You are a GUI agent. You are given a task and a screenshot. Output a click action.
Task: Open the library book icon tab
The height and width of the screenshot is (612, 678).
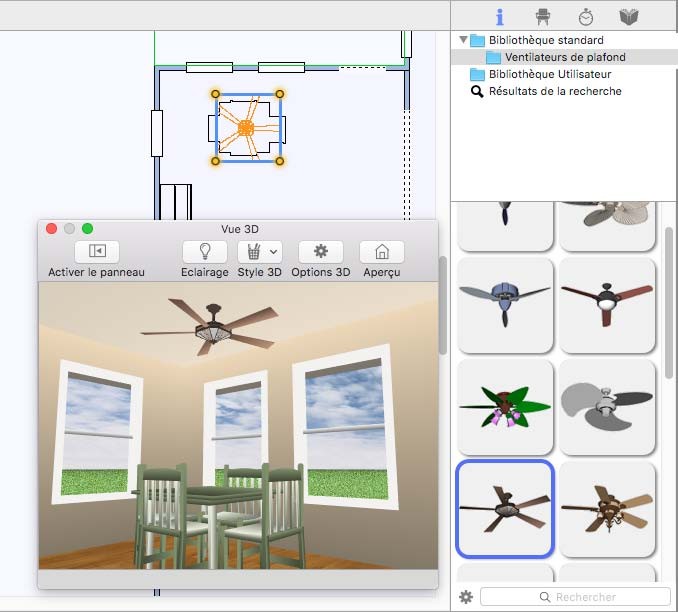pos(629,17)
